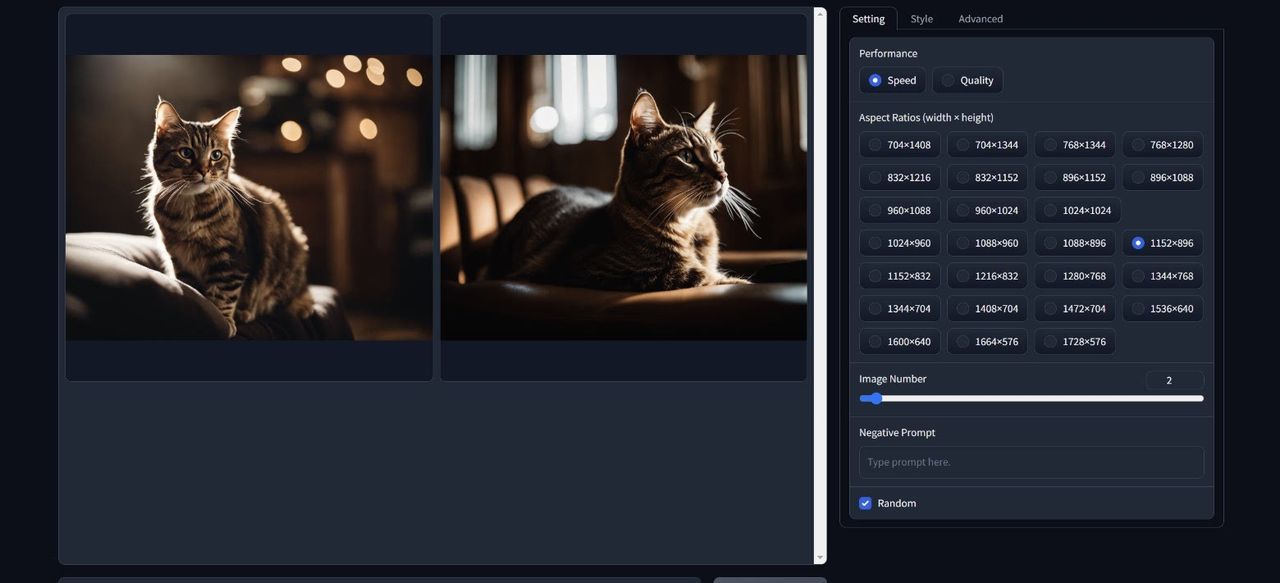Click the gallery scrollbar down arrow
1280x583 pixels.
coord(820,558)
